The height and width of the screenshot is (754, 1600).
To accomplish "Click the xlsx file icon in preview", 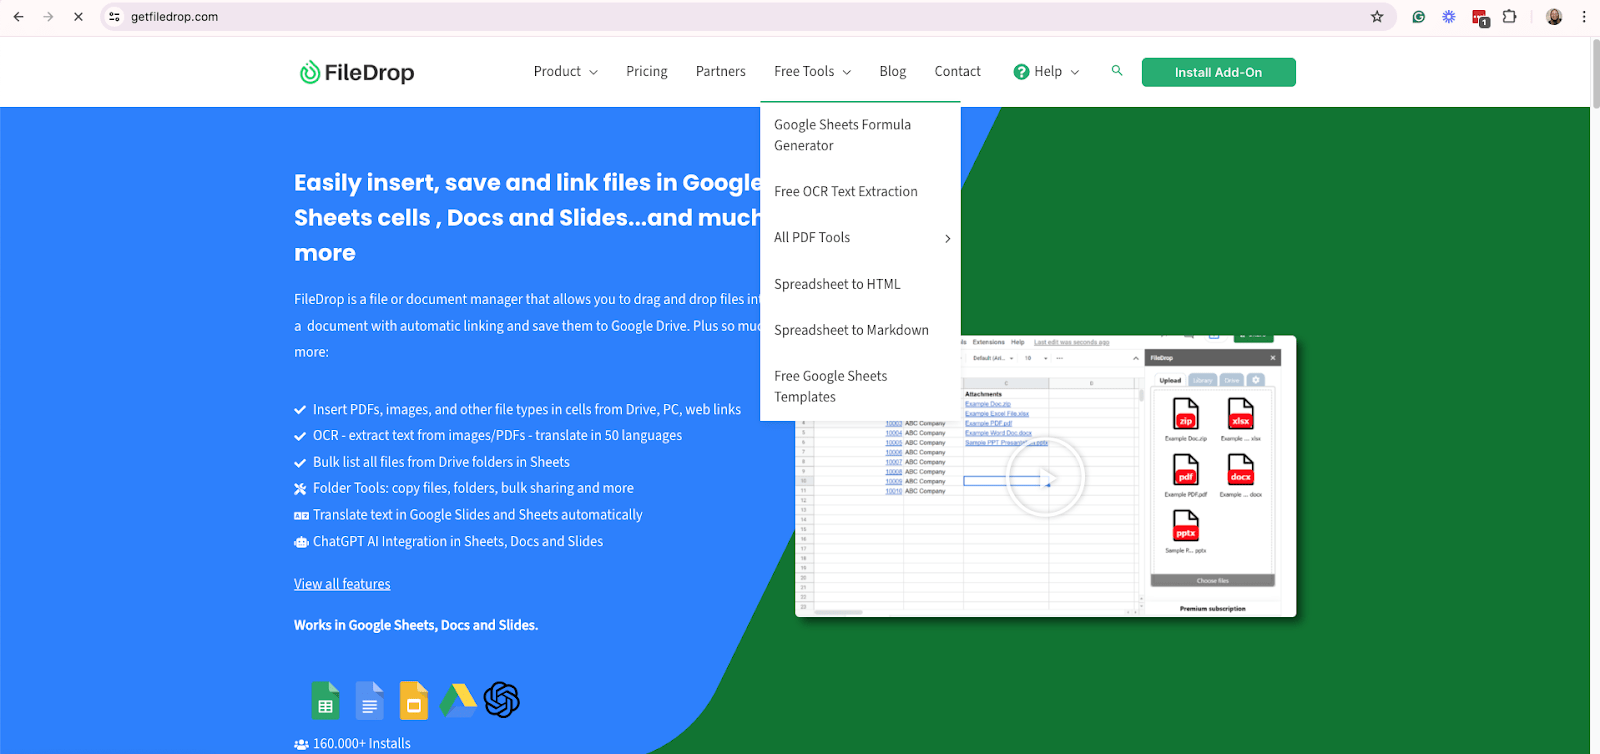I will pos(1240,413).
